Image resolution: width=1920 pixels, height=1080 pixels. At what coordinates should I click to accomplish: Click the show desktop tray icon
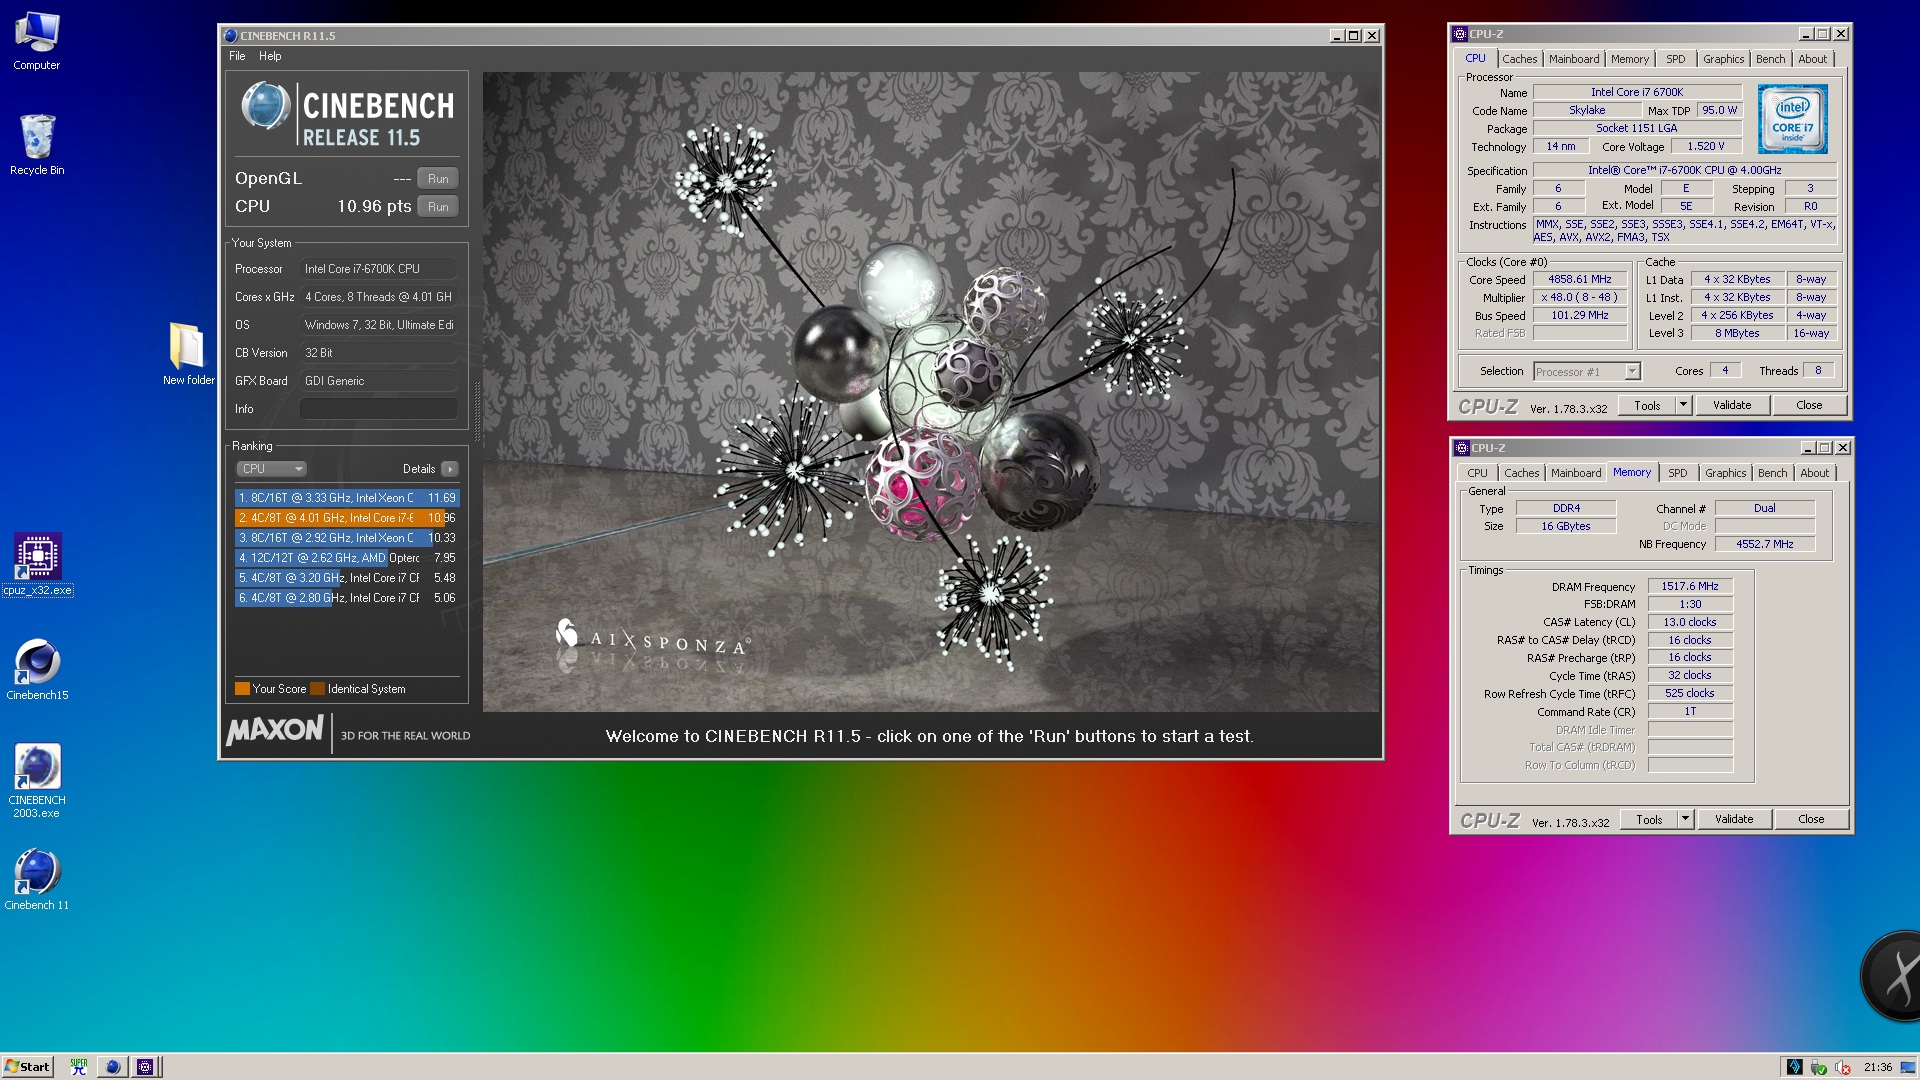tap(1908, 1067)
